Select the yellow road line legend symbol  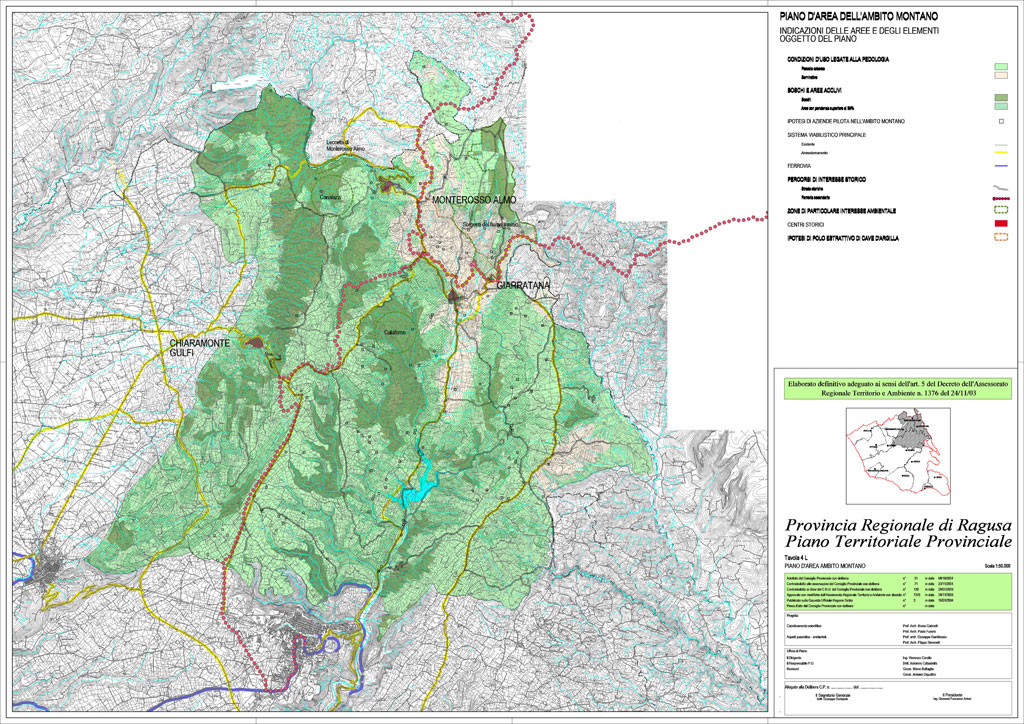coord(1000,153)
